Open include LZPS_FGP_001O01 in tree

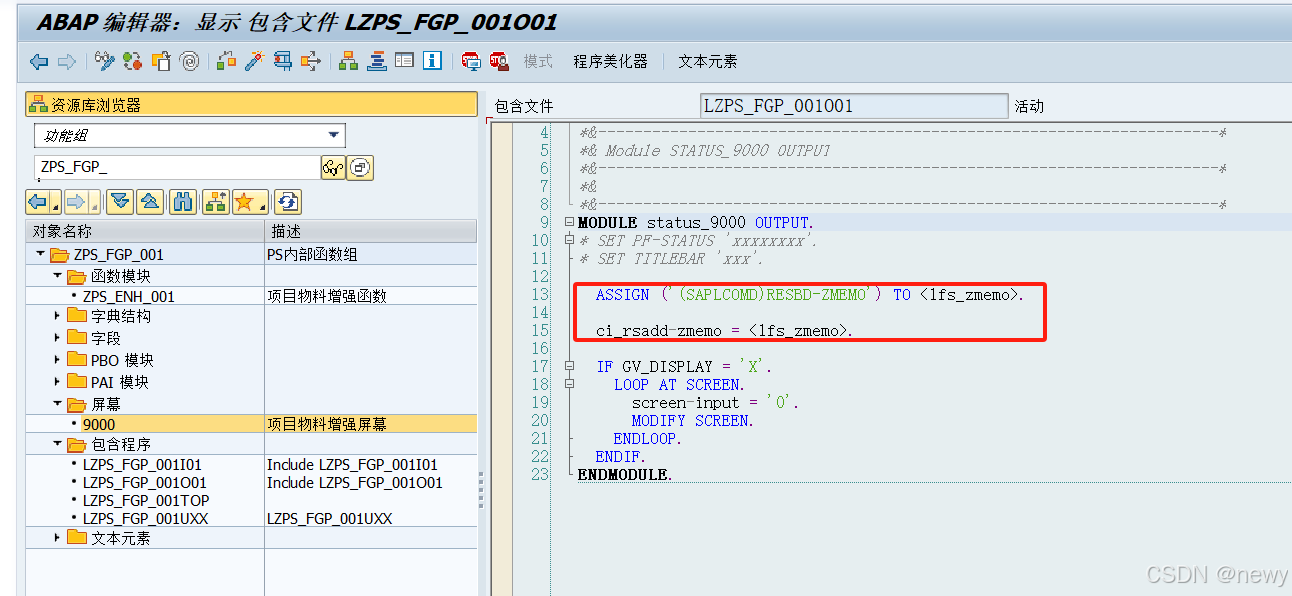[x=145, y=483]
